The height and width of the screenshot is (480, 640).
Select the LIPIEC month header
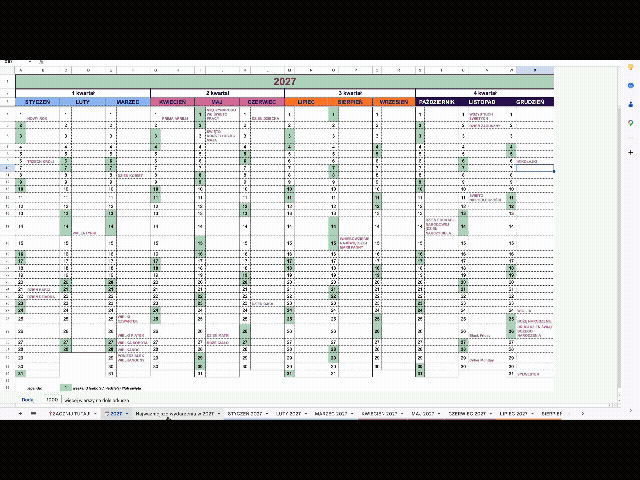coord(306,102)
